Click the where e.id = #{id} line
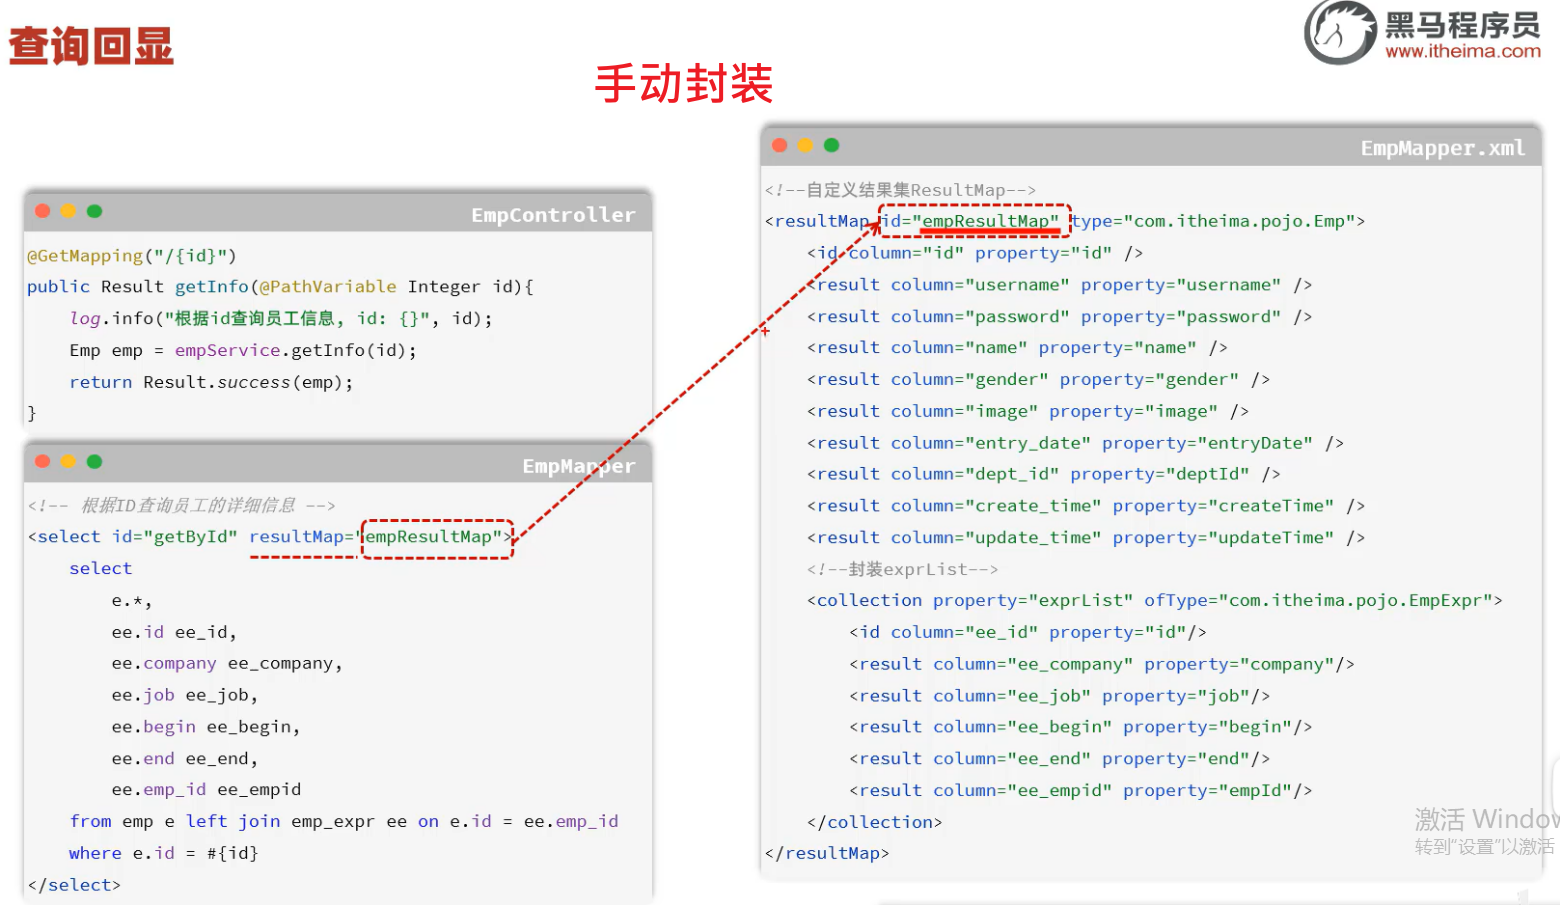This screenshot has height=905, width=1560. click(x=164, y=853)
